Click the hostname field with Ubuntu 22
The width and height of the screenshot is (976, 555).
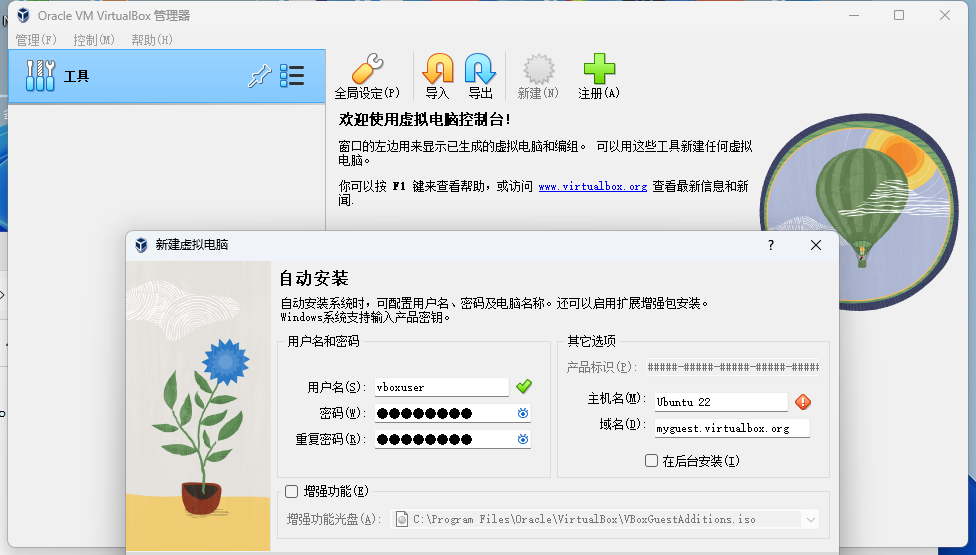721,402
